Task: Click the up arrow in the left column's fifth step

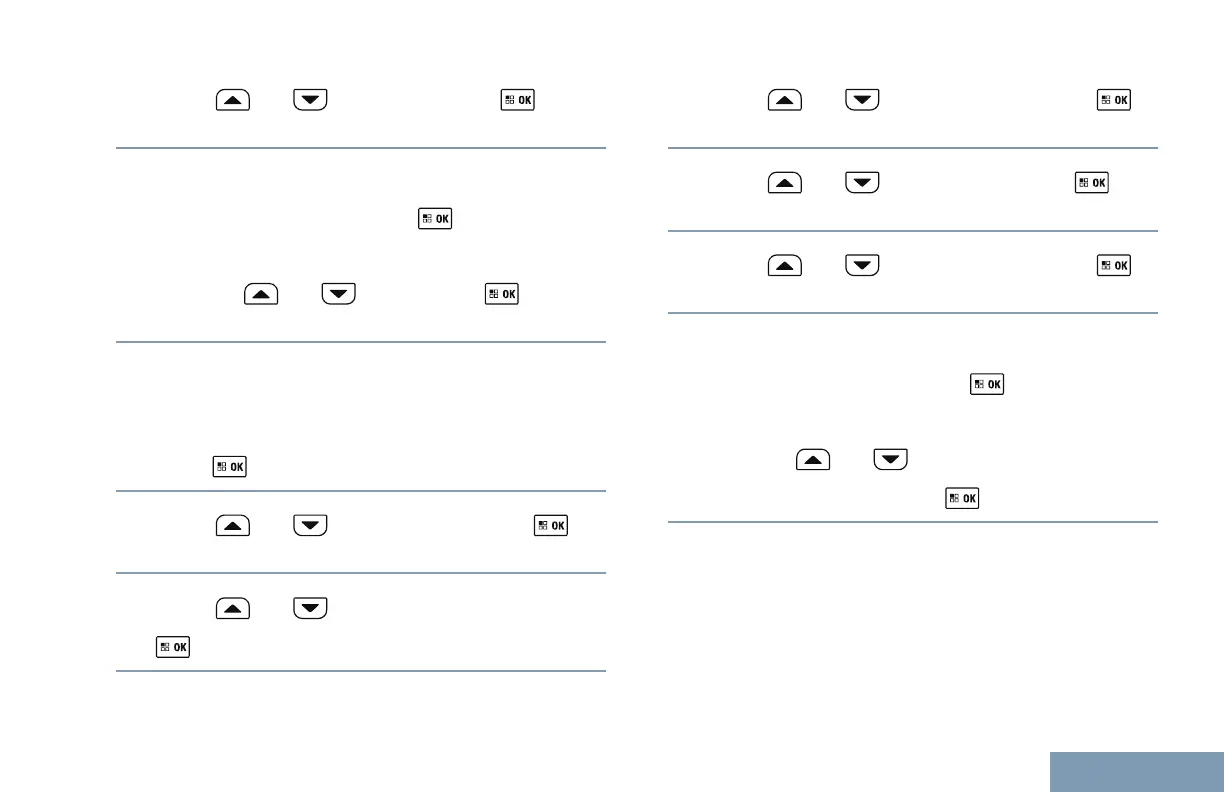Action: click(x=232, y=525)
